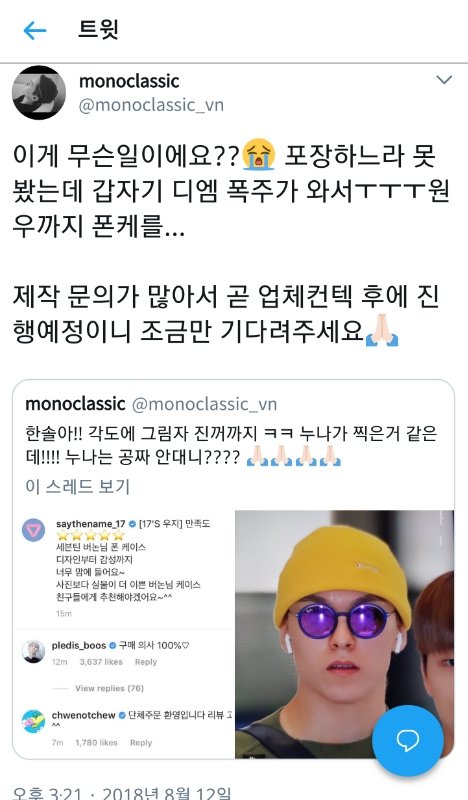Screen dimensions: 468x800
Task: Open pledis_boos username link
Action: coord(79,645)
